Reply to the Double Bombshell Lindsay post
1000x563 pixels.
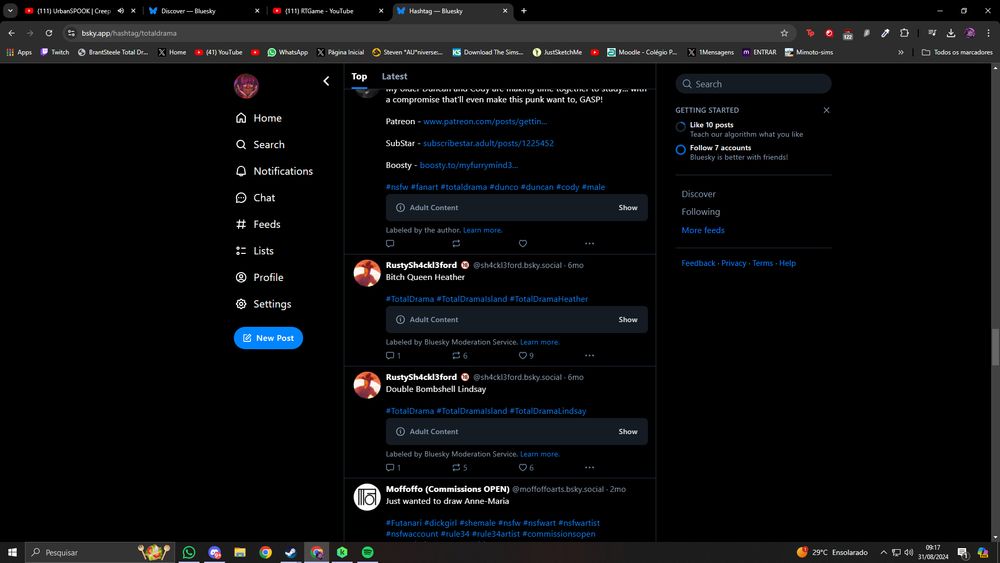[393, 468]
